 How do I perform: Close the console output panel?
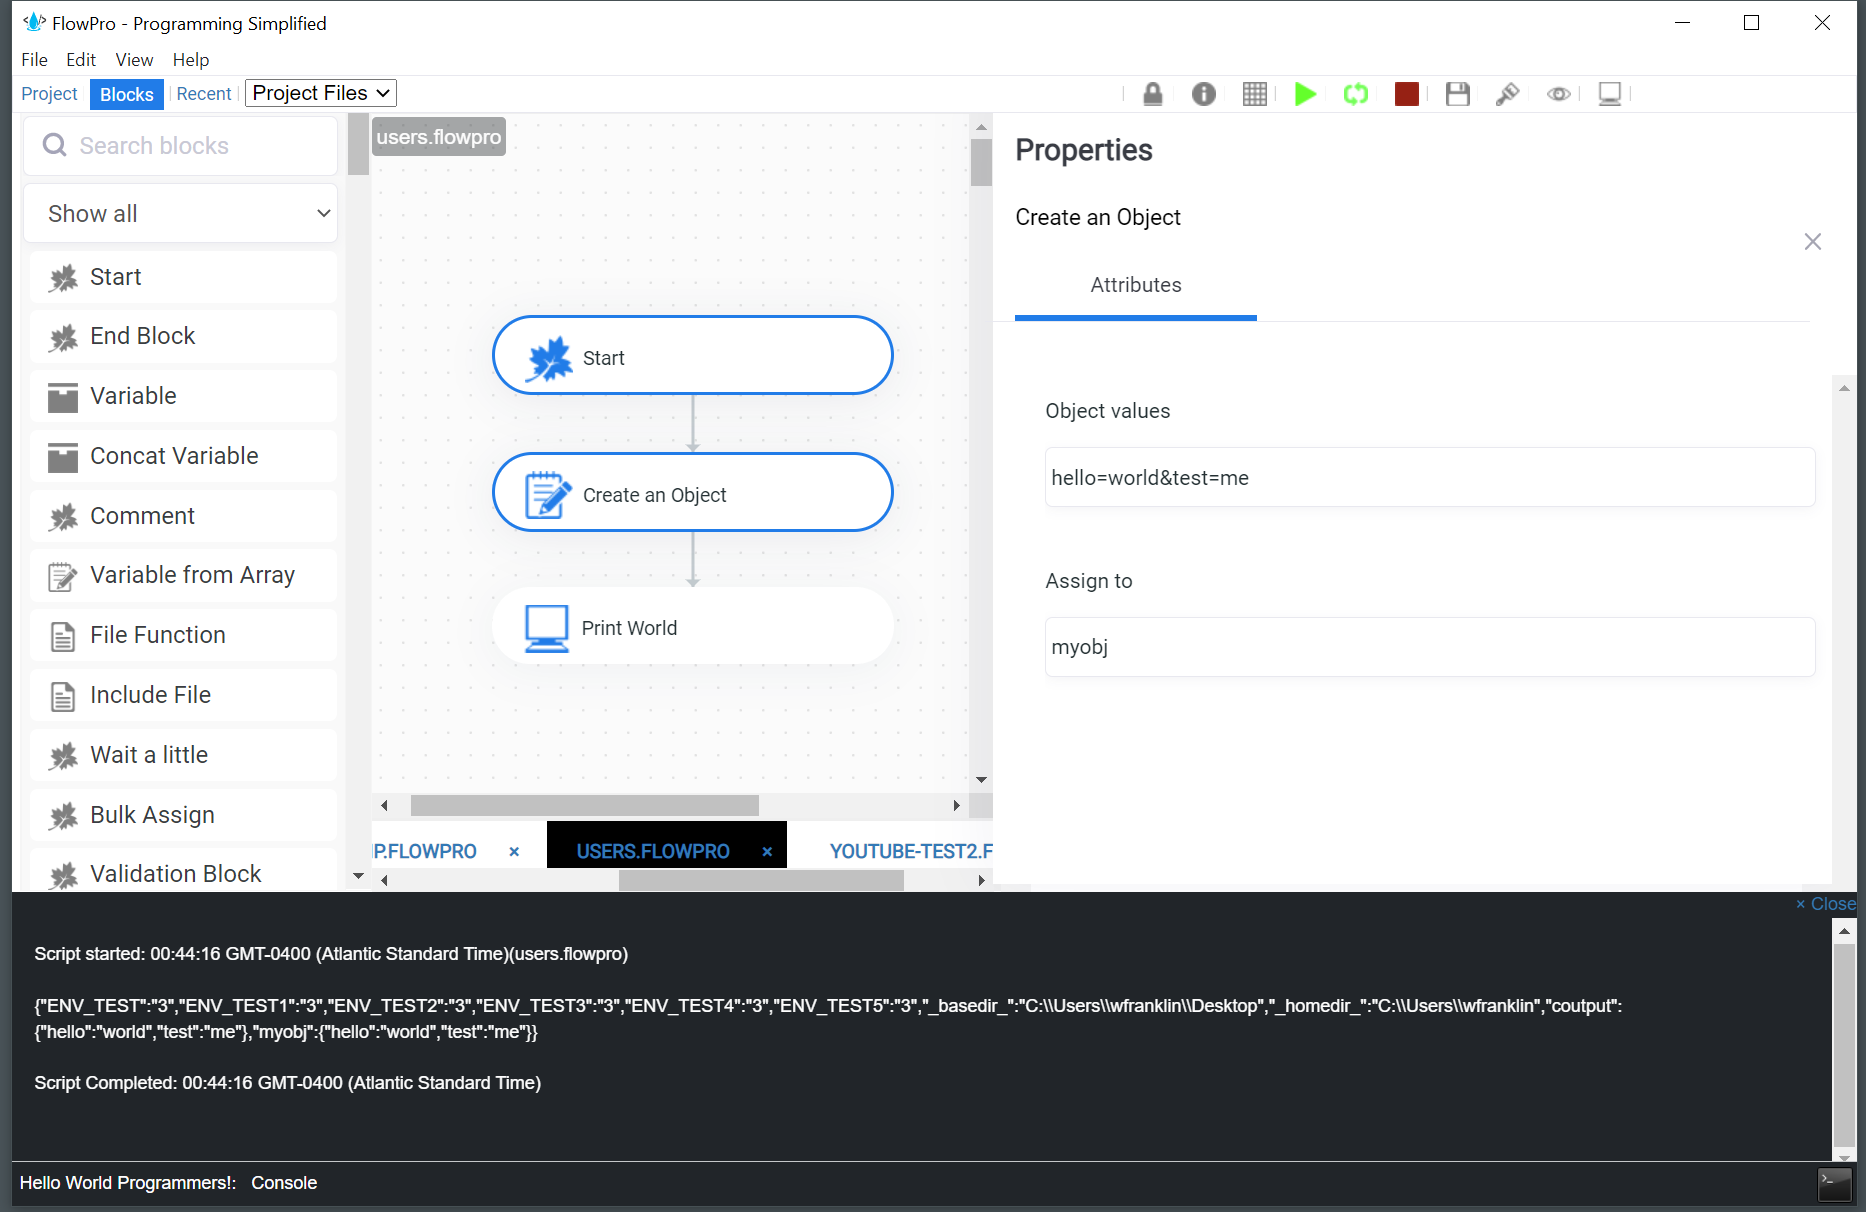1826,904
